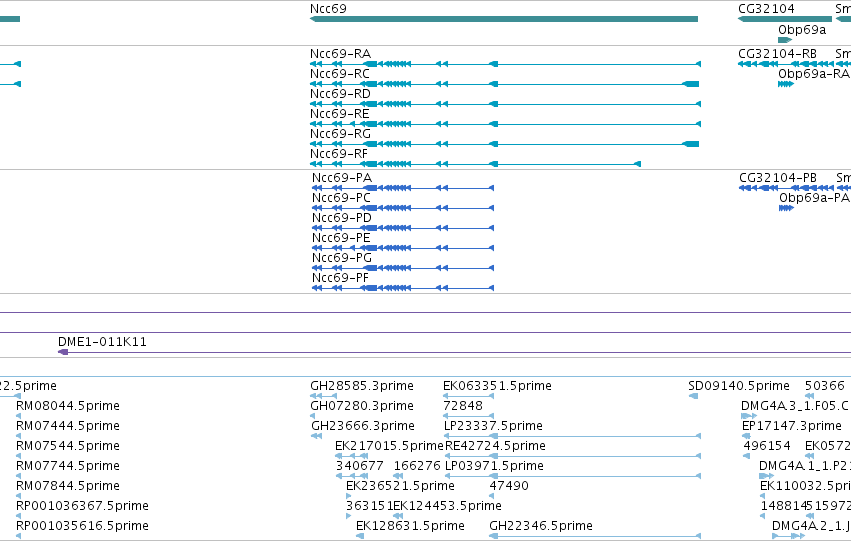851x541 pixels.
Task: Click the EK236521.5prime EST label
Action: 401,486
